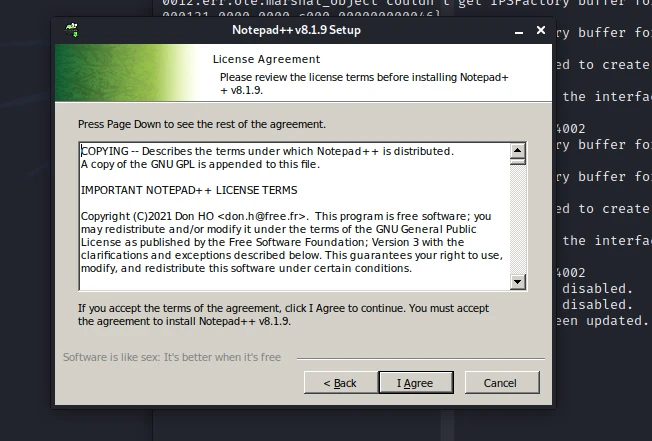Click the scrollbar up arrow in license box
The width and height of the screenshot is (652, 441).
(518, 151)
